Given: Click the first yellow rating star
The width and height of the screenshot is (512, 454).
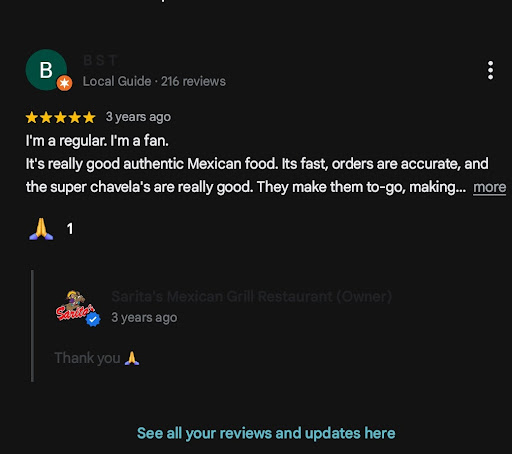Looking at the screenshot, I should 32,117.
